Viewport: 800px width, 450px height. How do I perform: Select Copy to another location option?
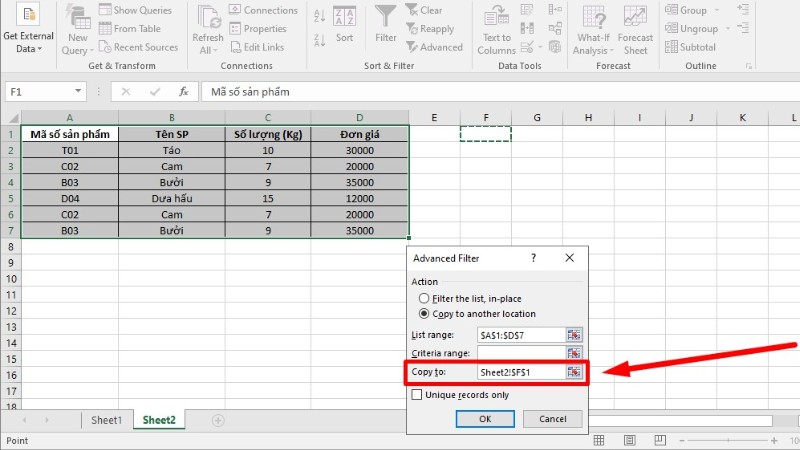point(424,312)
